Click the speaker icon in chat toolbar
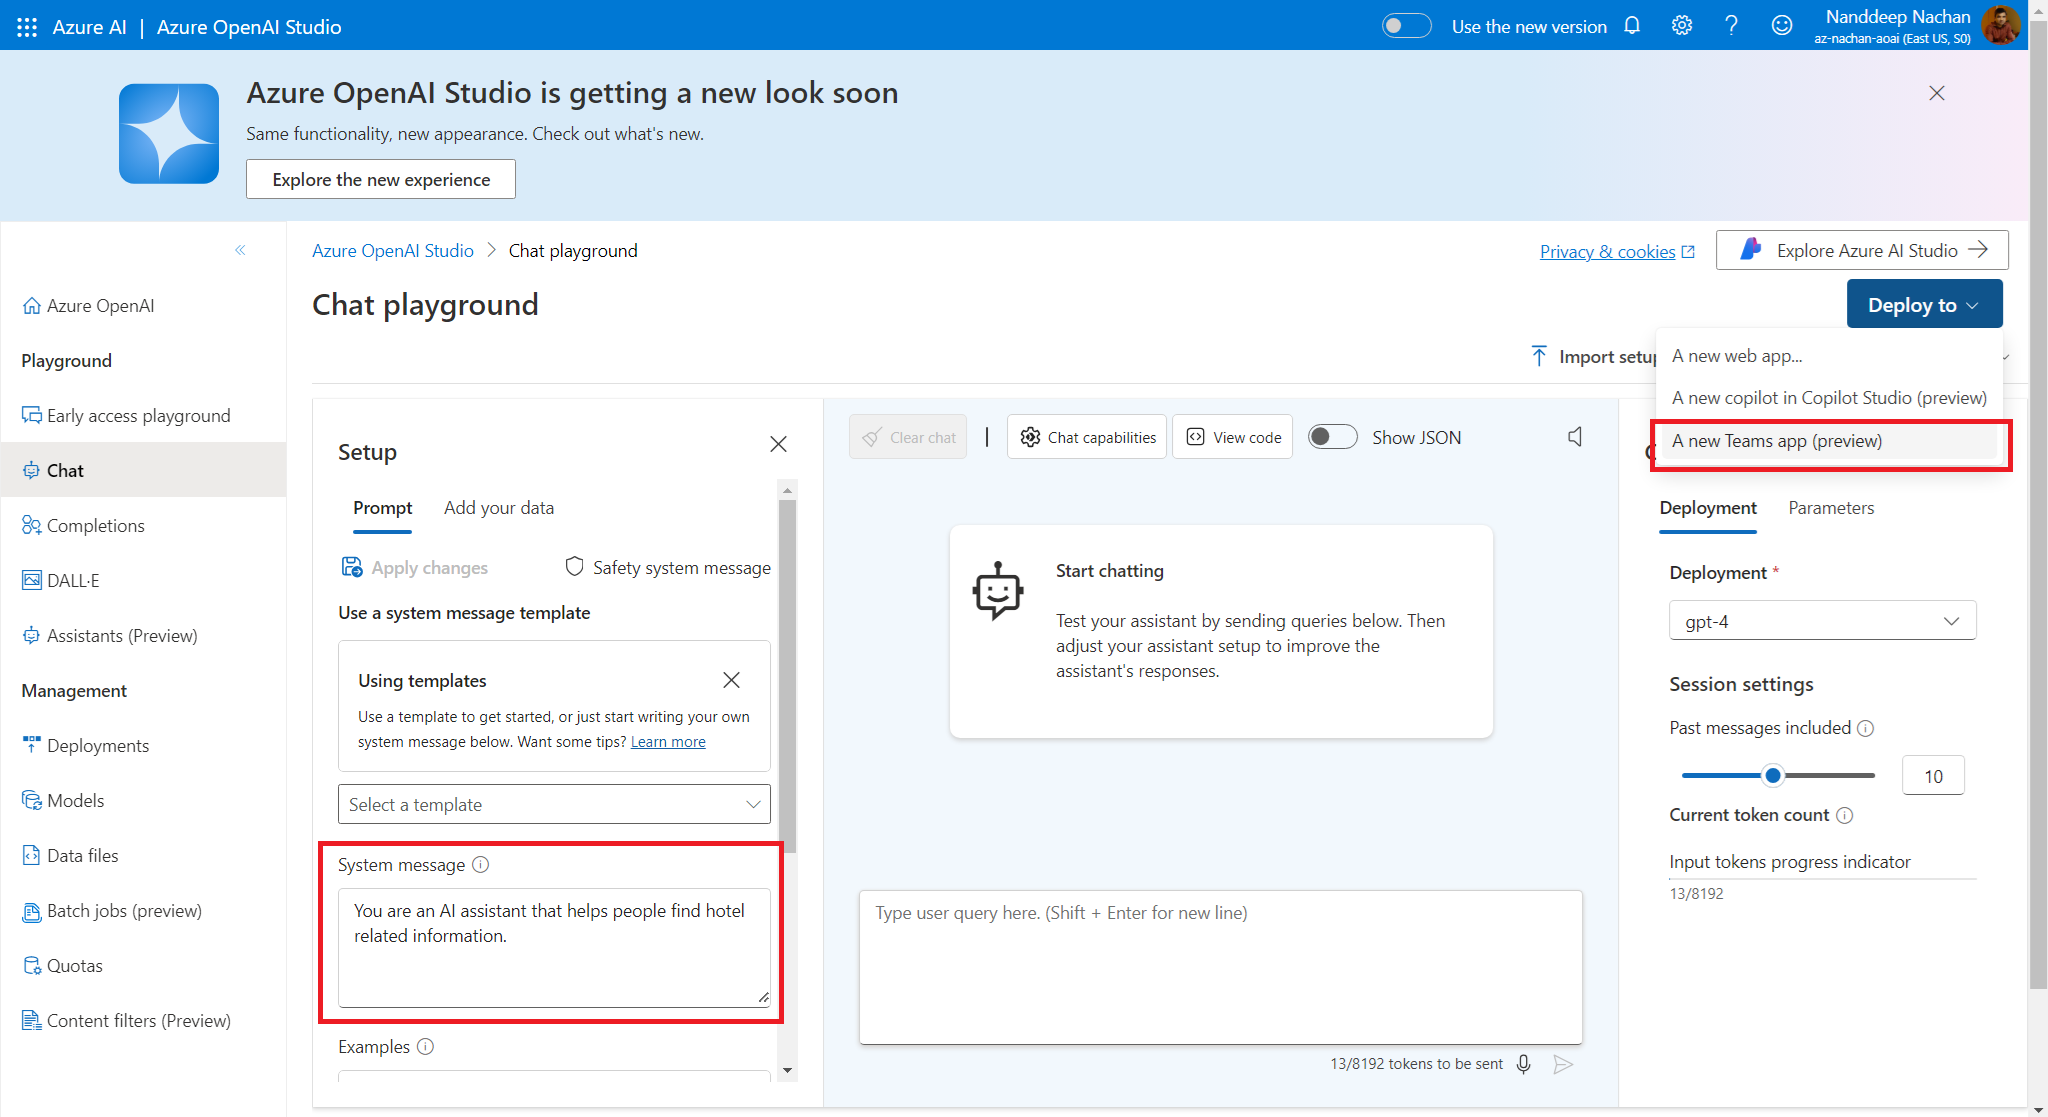Viewport: 2048px width, 1117px height. [x=1575, y=437]
